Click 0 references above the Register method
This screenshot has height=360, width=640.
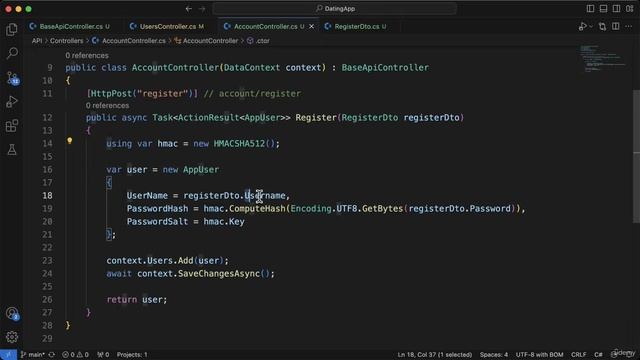(x=107, y=106)
